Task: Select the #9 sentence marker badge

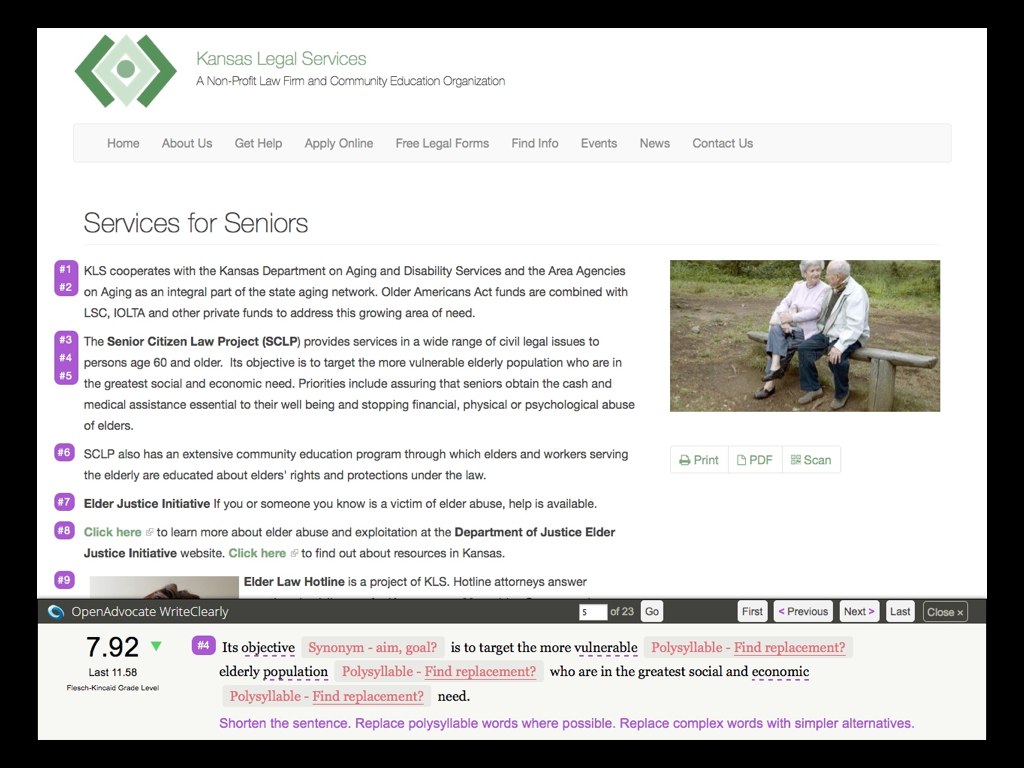Action: [x=65, y=580]
